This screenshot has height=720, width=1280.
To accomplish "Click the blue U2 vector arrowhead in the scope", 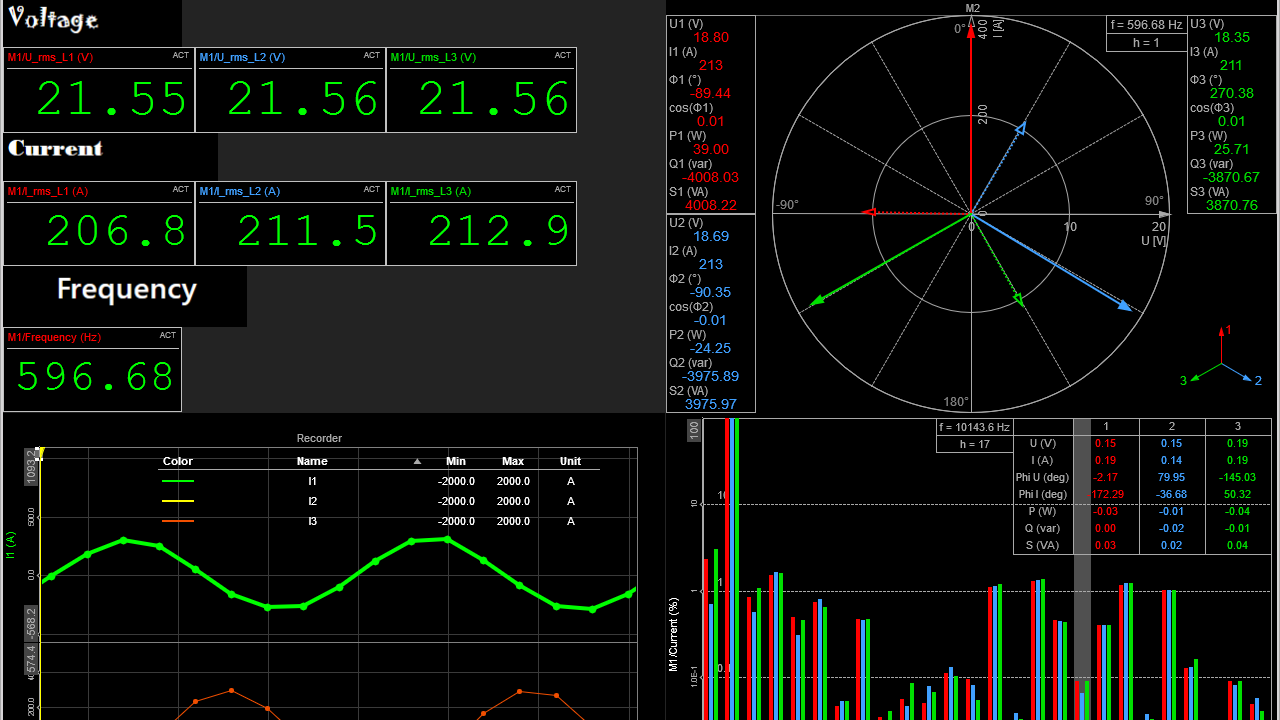I will (x=1125, y=306).
